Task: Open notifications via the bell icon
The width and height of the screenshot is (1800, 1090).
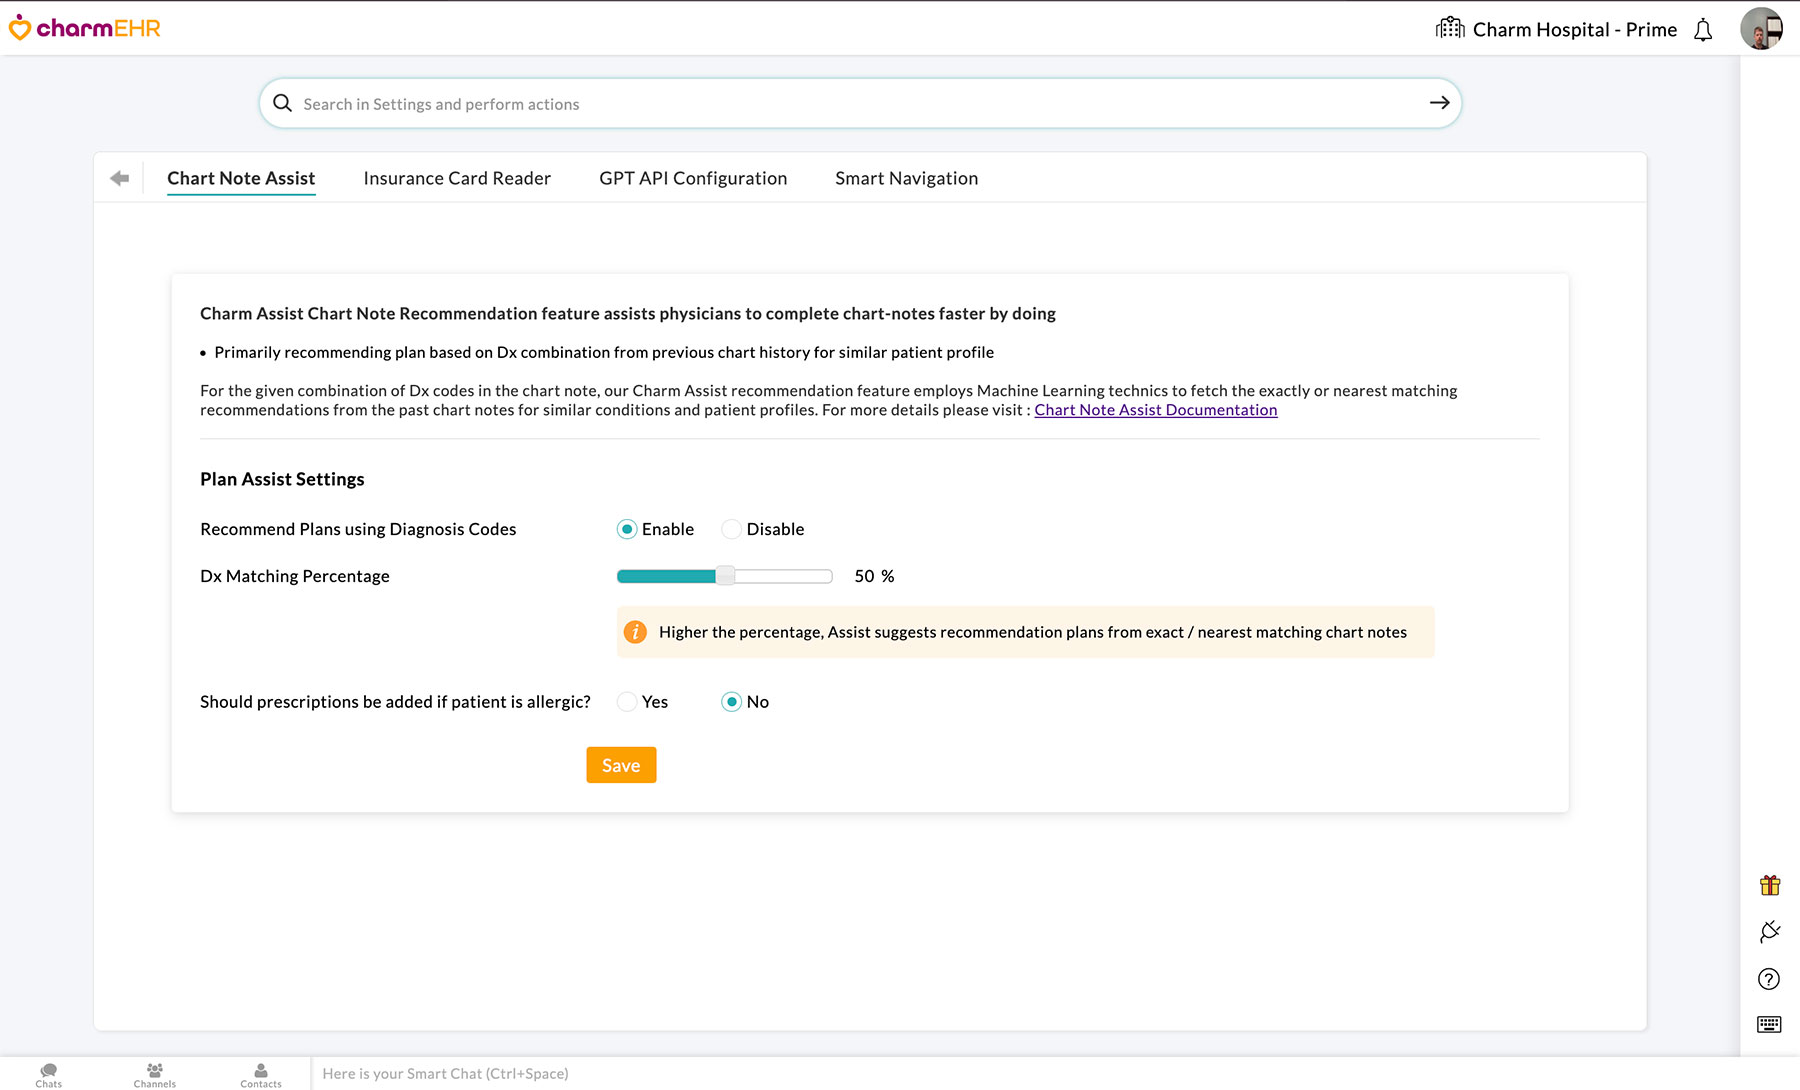Action: coord(1702,29)
